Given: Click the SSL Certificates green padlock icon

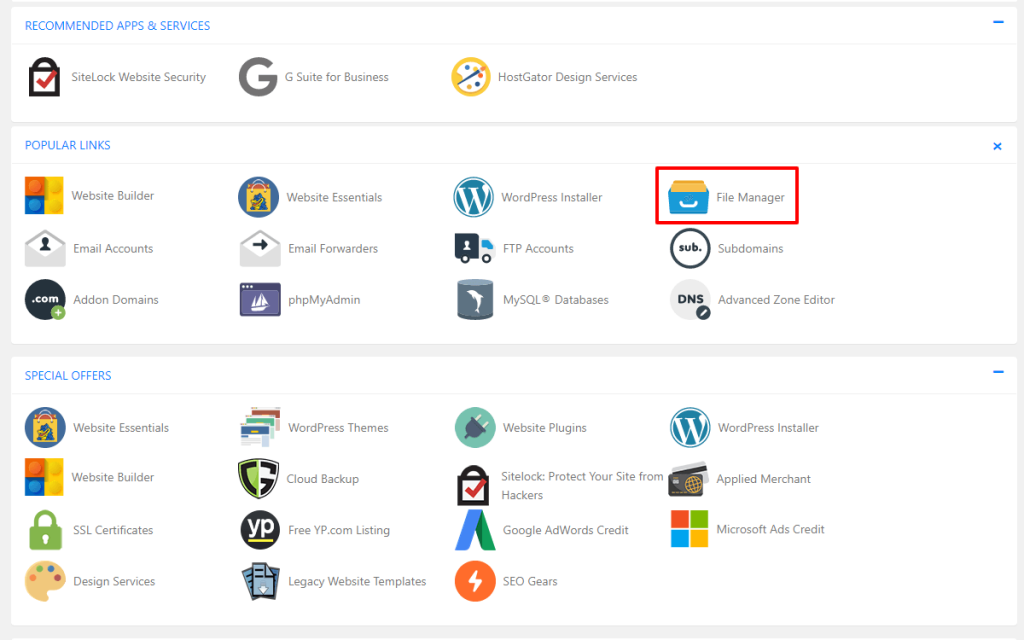Looking at the screenshot, I should point(45,530).
